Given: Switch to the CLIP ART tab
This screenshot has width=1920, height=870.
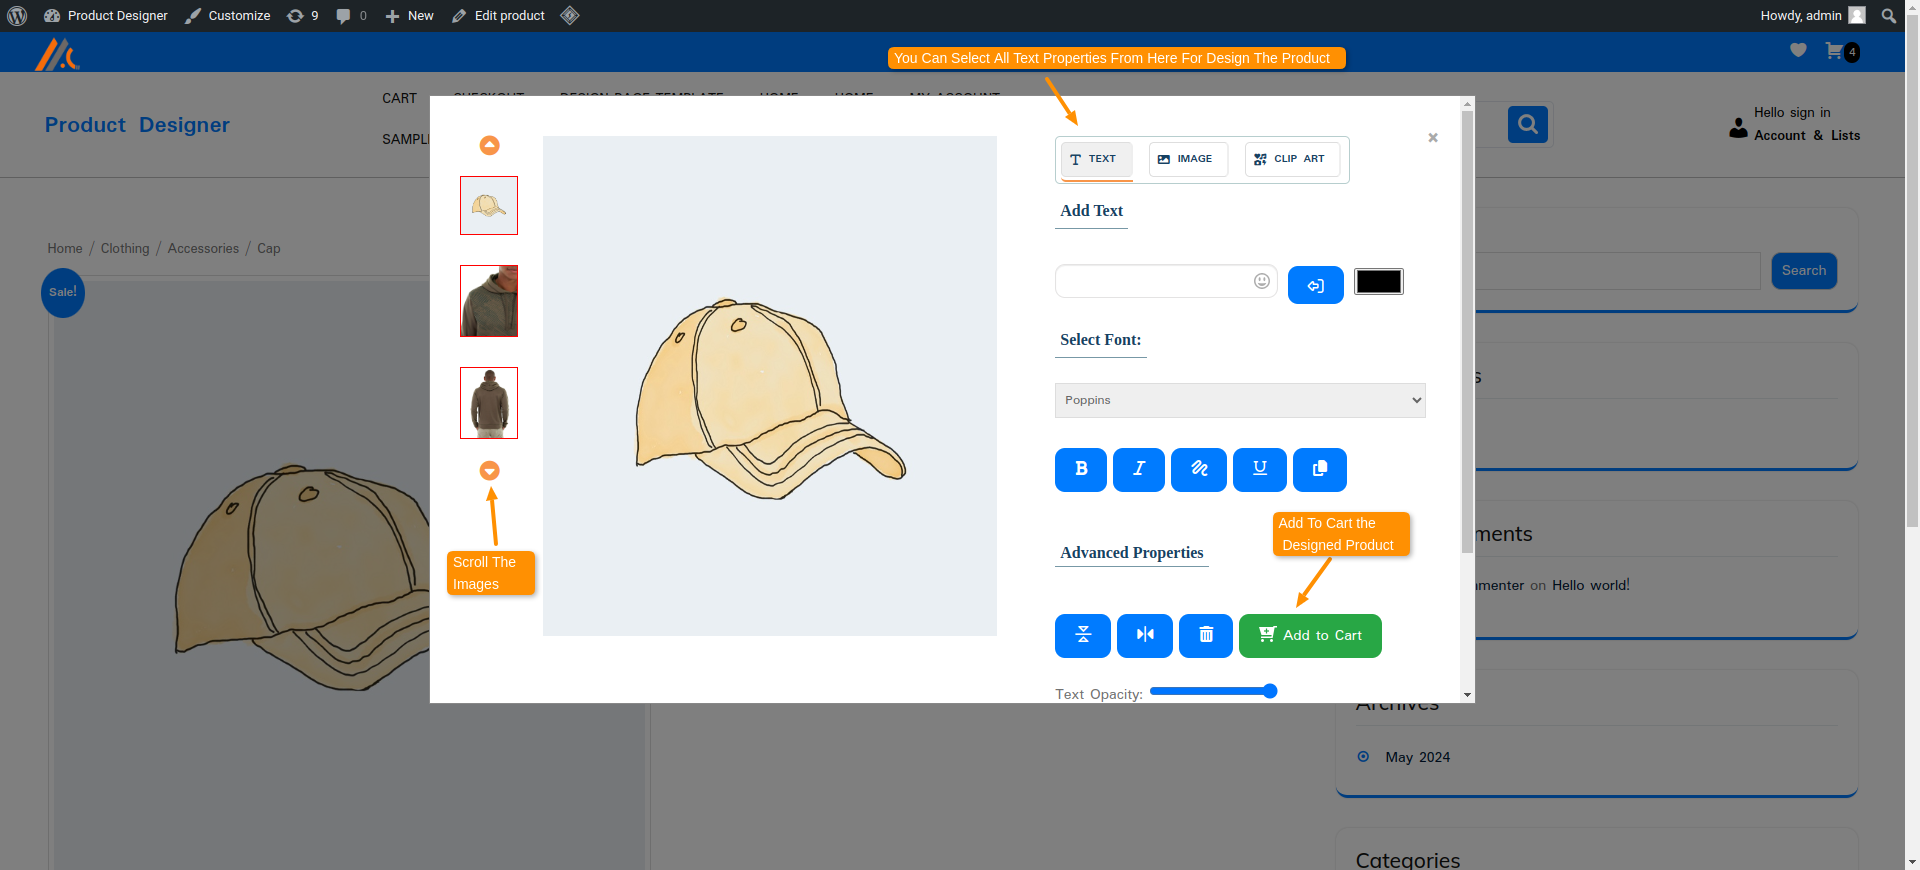Looking at the screenshot, I should pos(1292,160).
